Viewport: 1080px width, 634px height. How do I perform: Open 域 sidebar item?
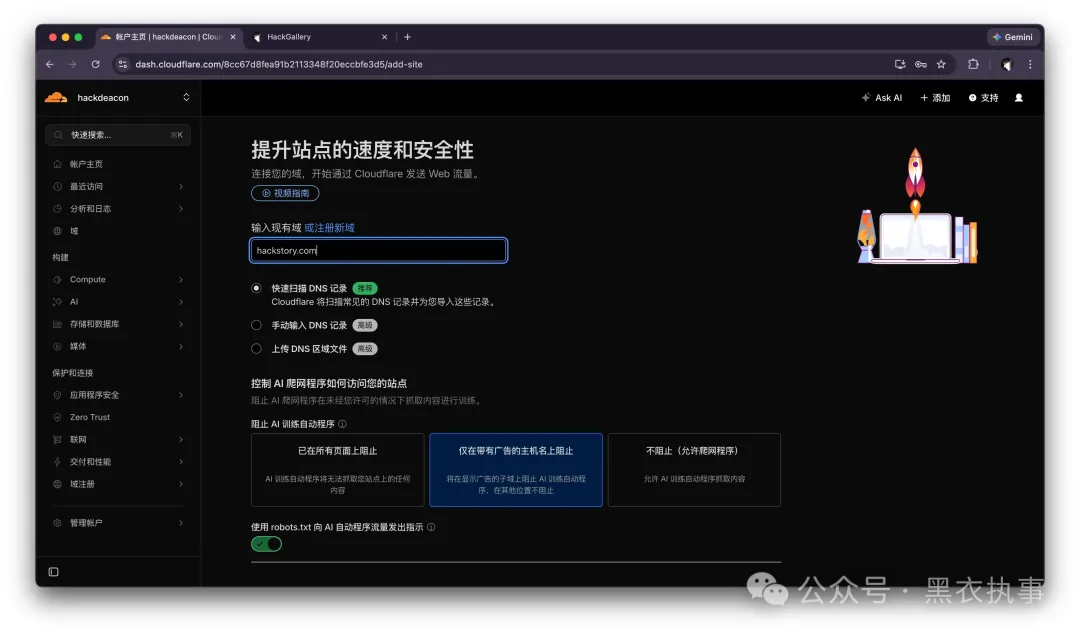coord(118,231)
